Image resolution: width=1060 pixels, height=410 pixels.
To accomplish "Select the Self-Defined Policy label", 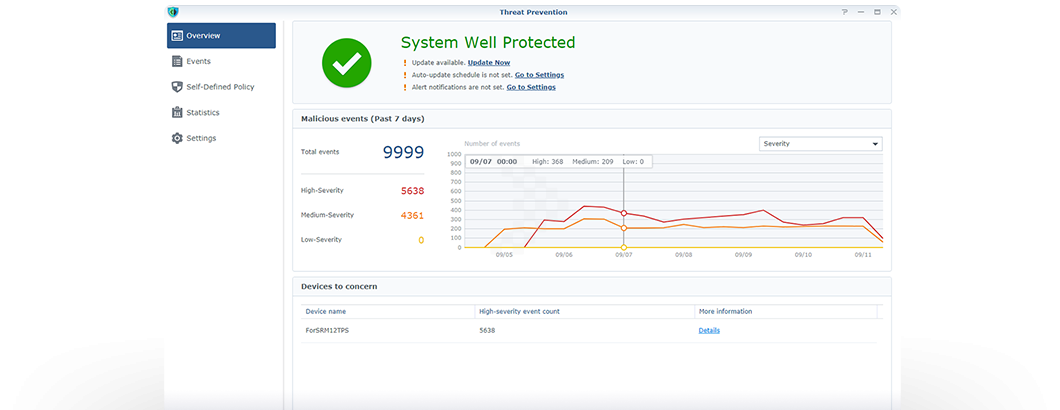I will coord(220,87).
